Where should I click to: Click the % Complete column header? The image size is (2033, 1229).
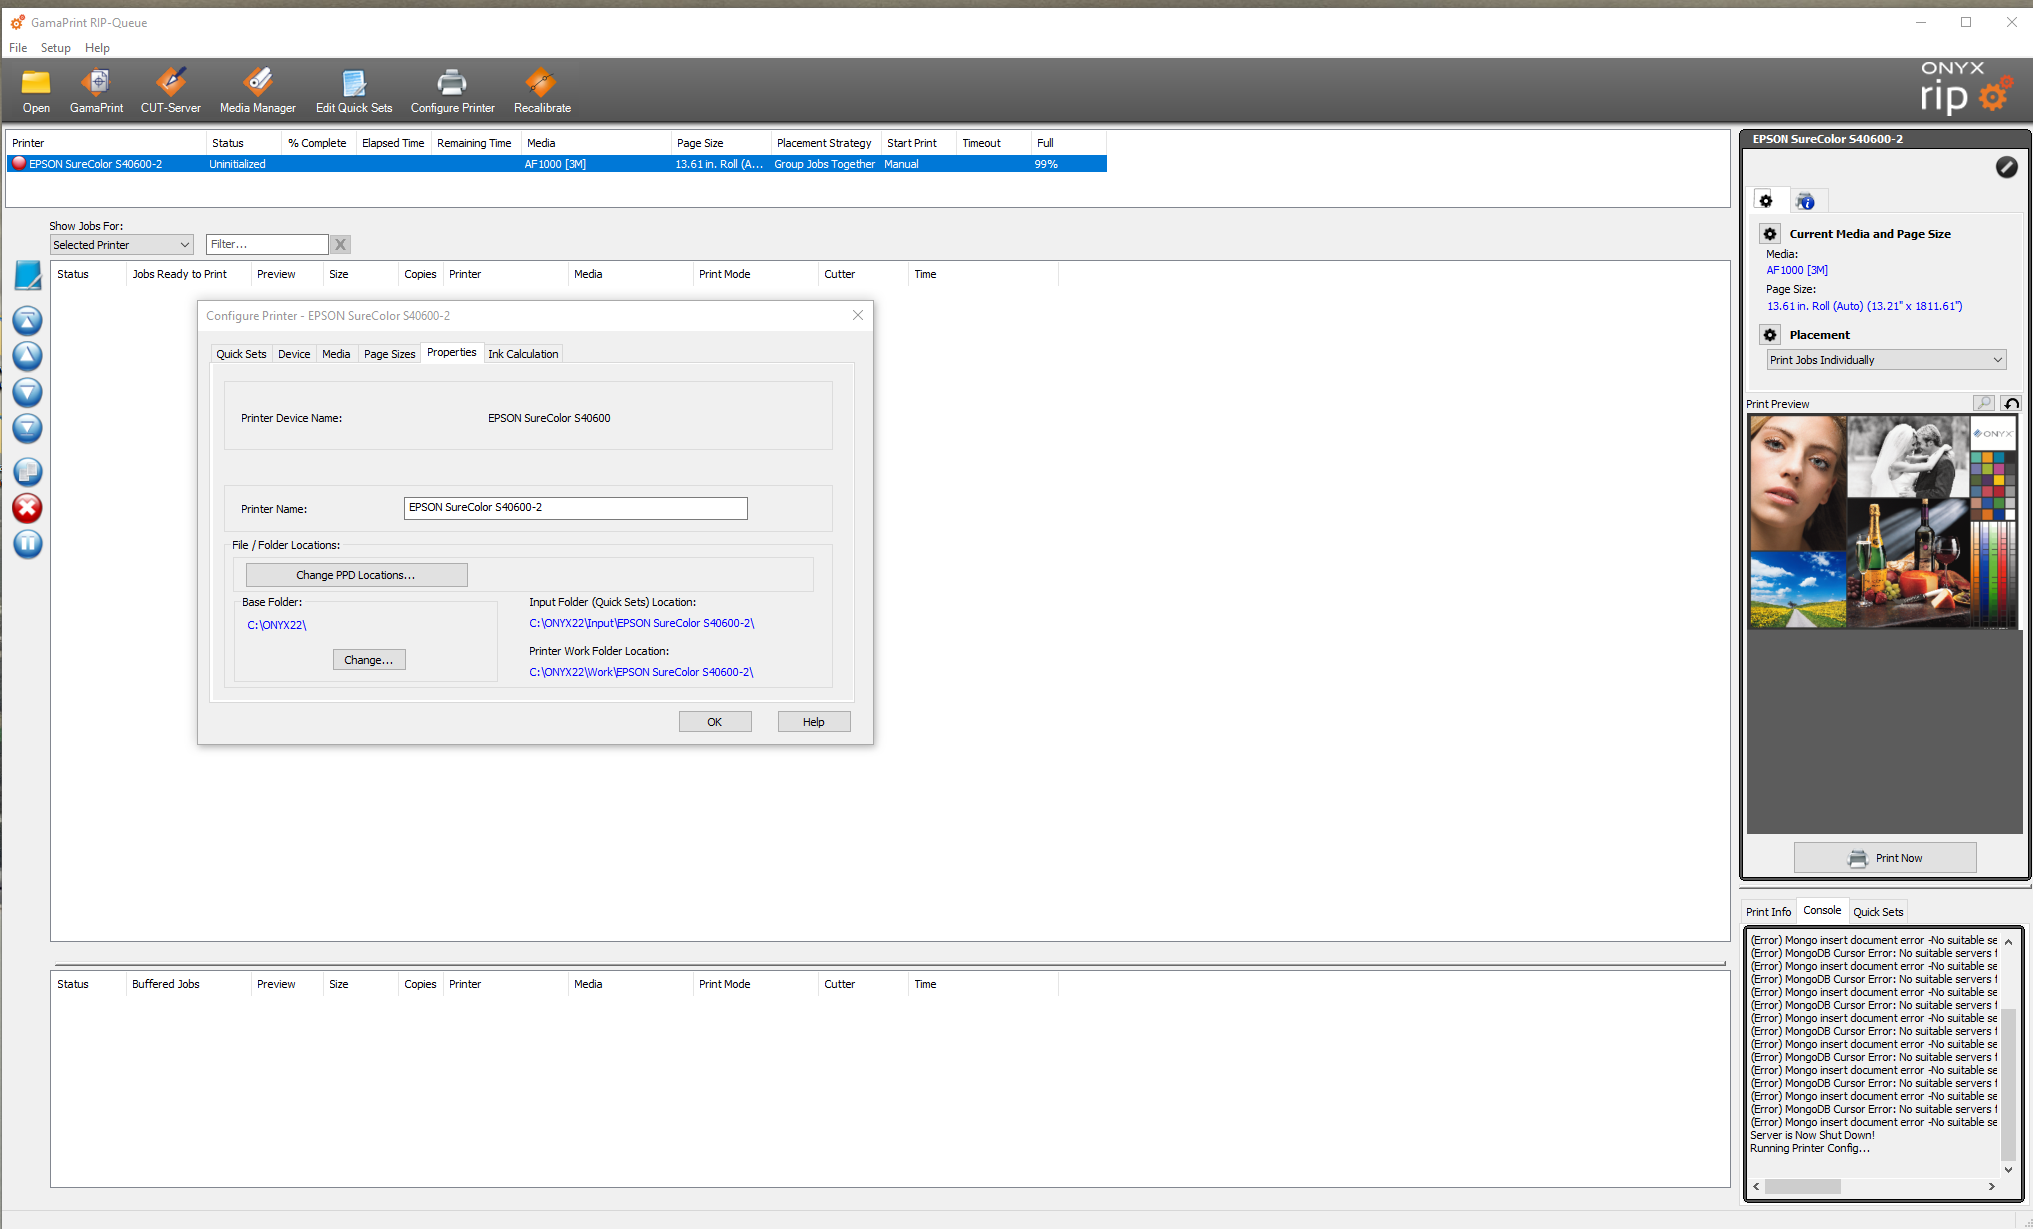(x=317, y=143)
